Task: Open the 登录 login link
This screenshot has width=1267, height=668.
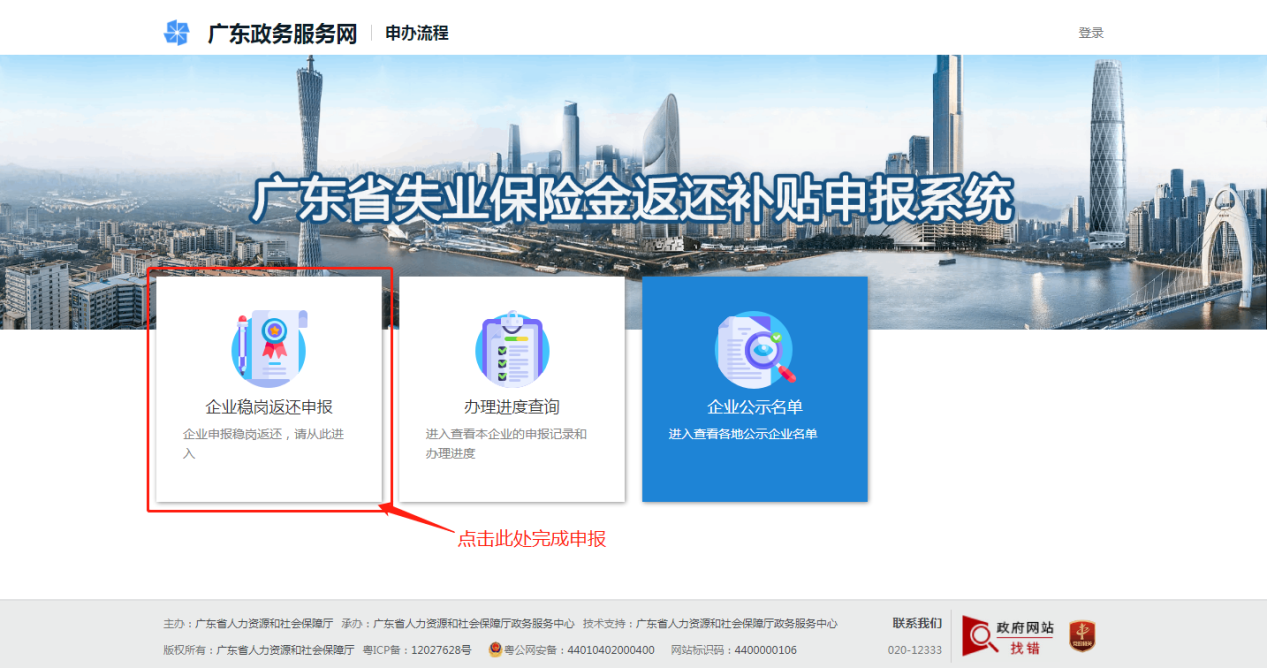Action: 1091,32
